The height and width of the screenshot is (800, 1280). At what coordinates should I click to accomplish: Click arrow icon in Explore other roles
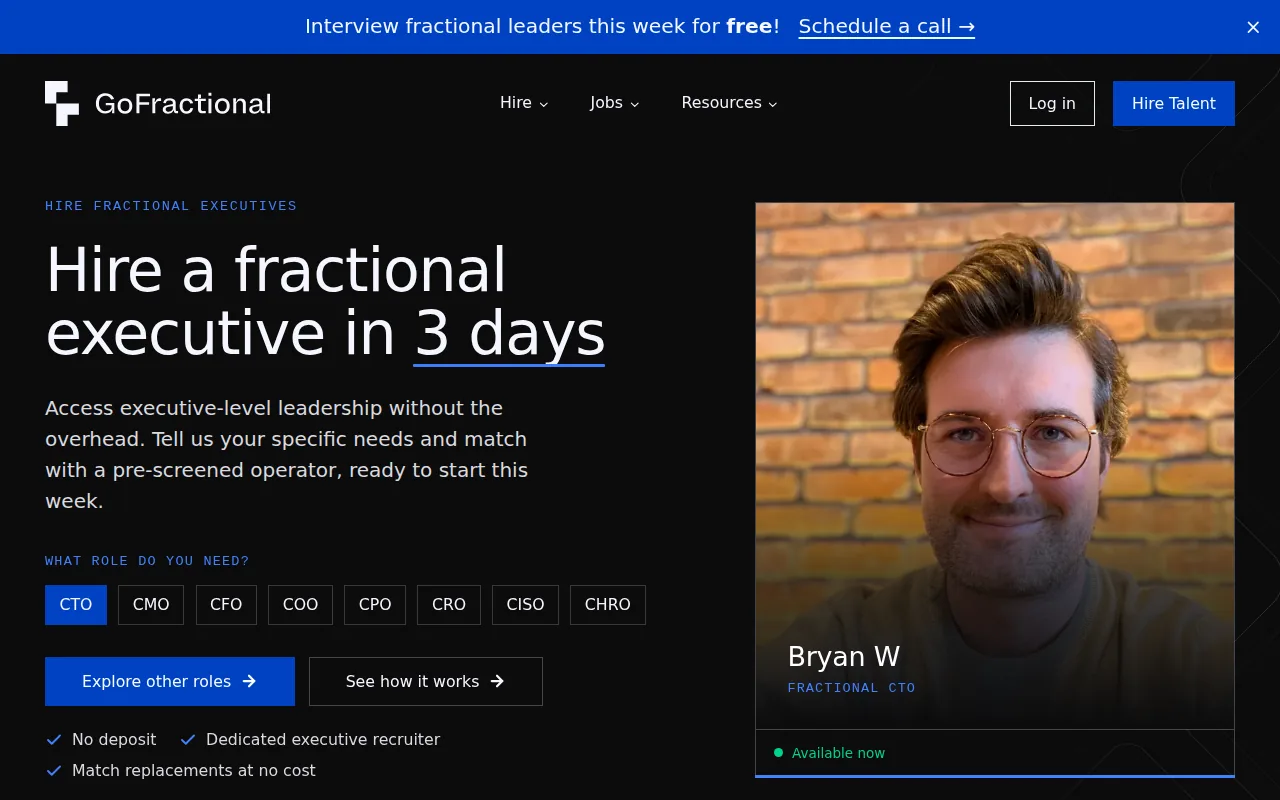tap(249, 681)
